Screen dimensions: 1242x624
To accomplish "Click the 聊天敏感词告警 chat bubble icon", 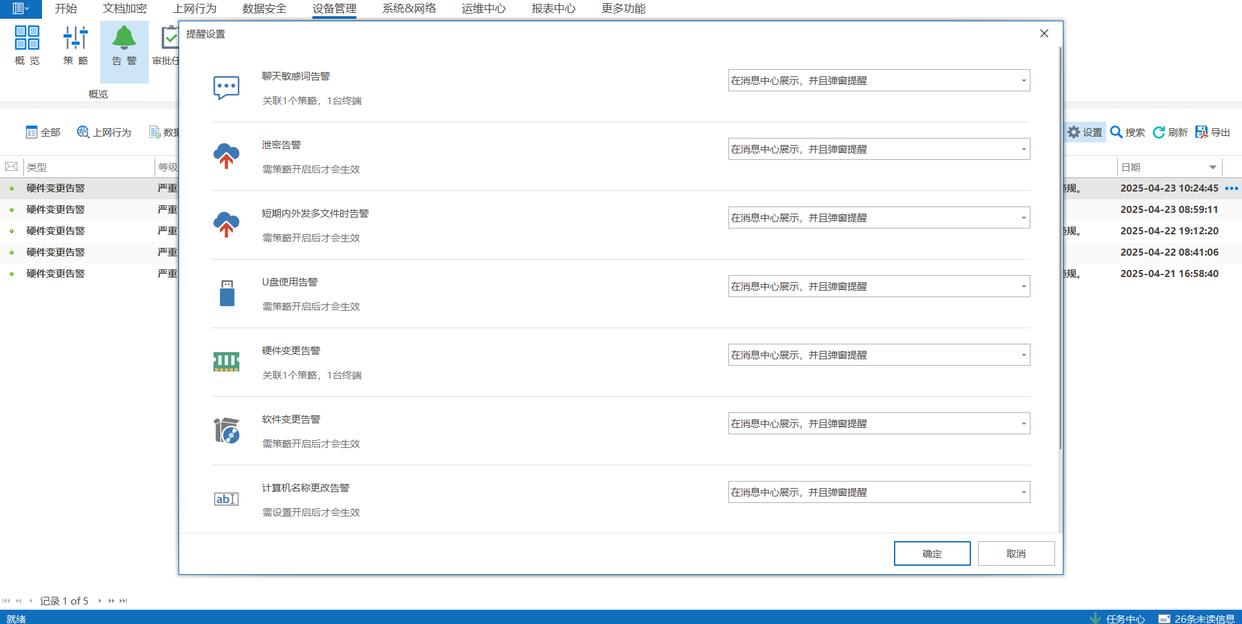I will pos(227,88).
